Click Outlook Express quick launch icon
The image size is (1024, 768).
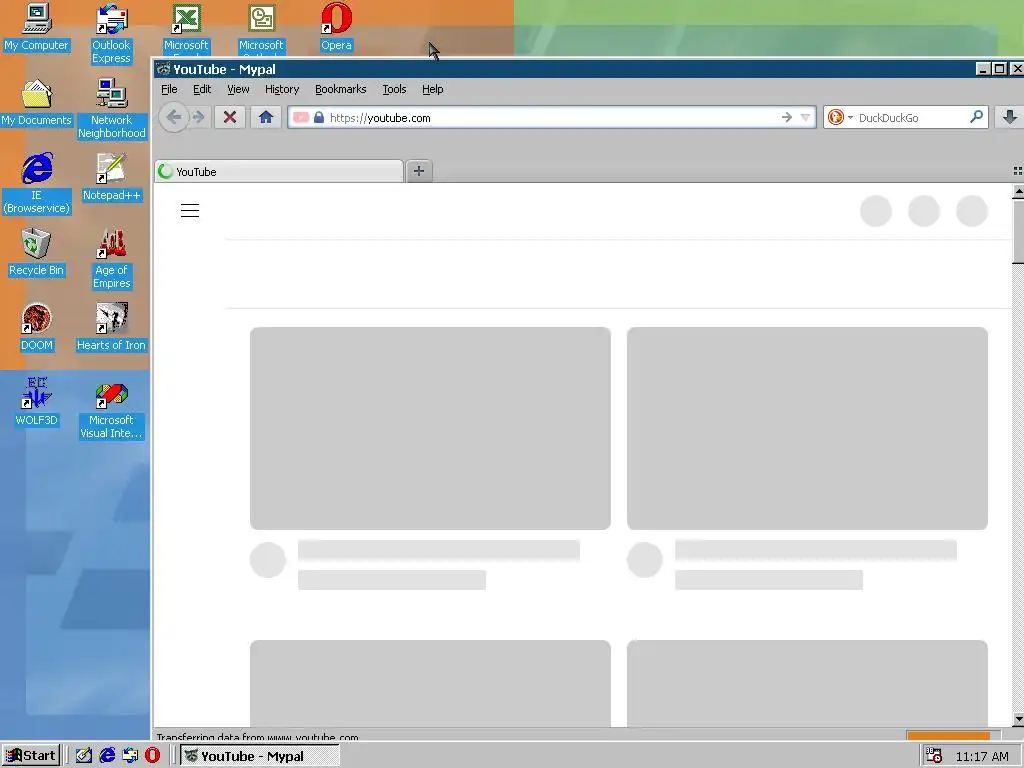click(x=130, y=756)
